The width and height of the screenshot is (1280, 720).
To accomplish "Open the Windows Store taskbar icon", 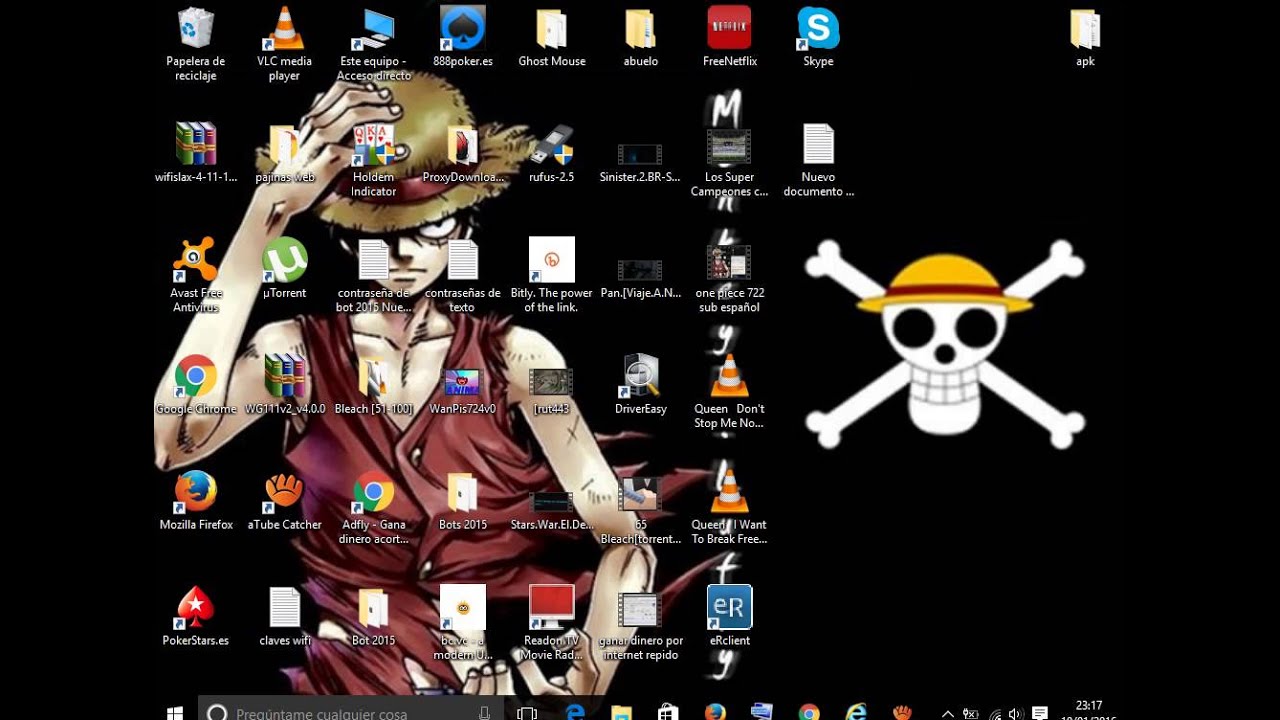I will [668, 713].
